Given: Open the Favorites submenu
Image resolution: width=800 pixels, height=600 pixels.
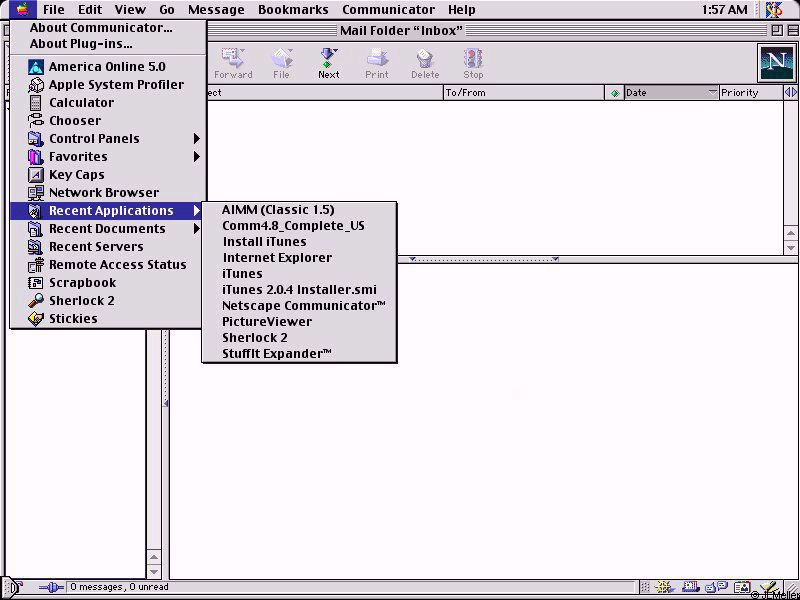Looking at the screenshot, I should (x=78, y=157).
